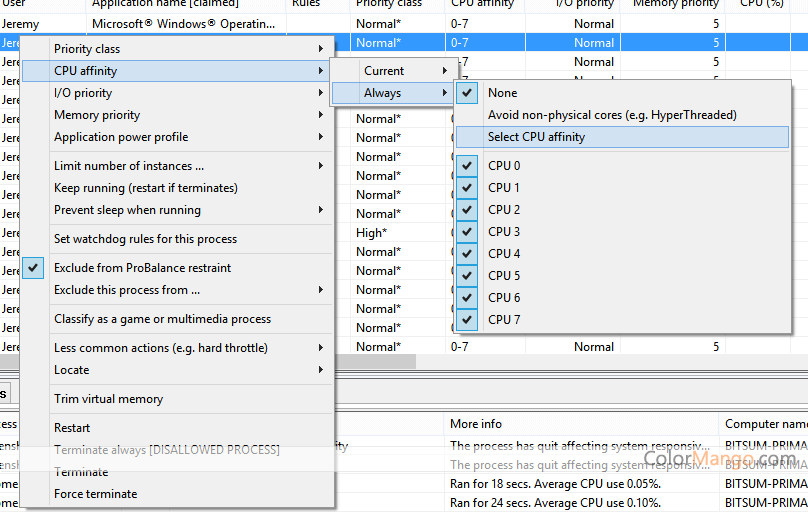Expand the I/O priority submenu

tap(177, 93)
